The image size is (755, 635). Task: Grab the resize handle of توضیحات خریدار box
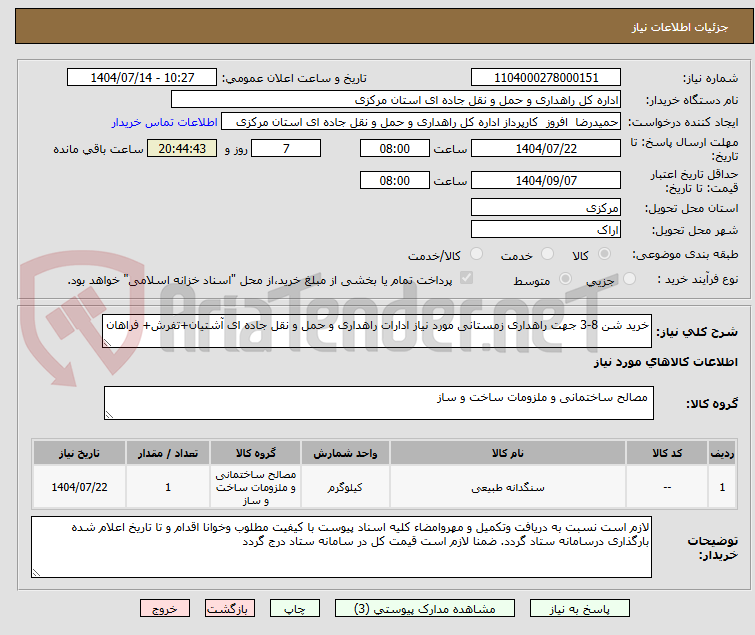pyautogui.click(x=37, y=573)
